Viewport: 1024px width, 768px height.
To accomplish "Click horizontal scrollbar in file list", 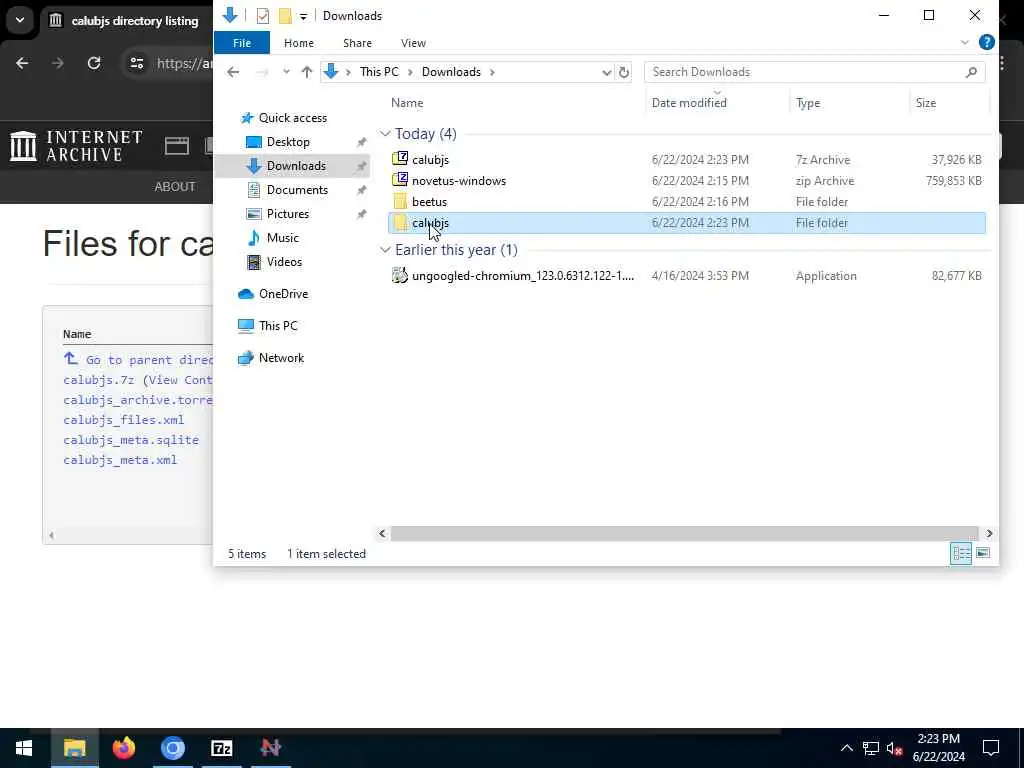I will [684, 534].
